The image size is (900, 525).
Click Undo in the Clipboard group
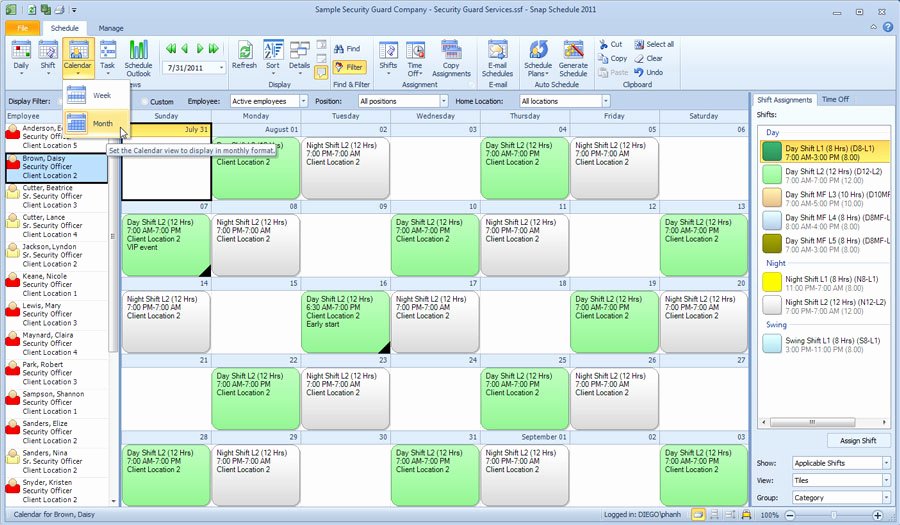click(649, 72)
